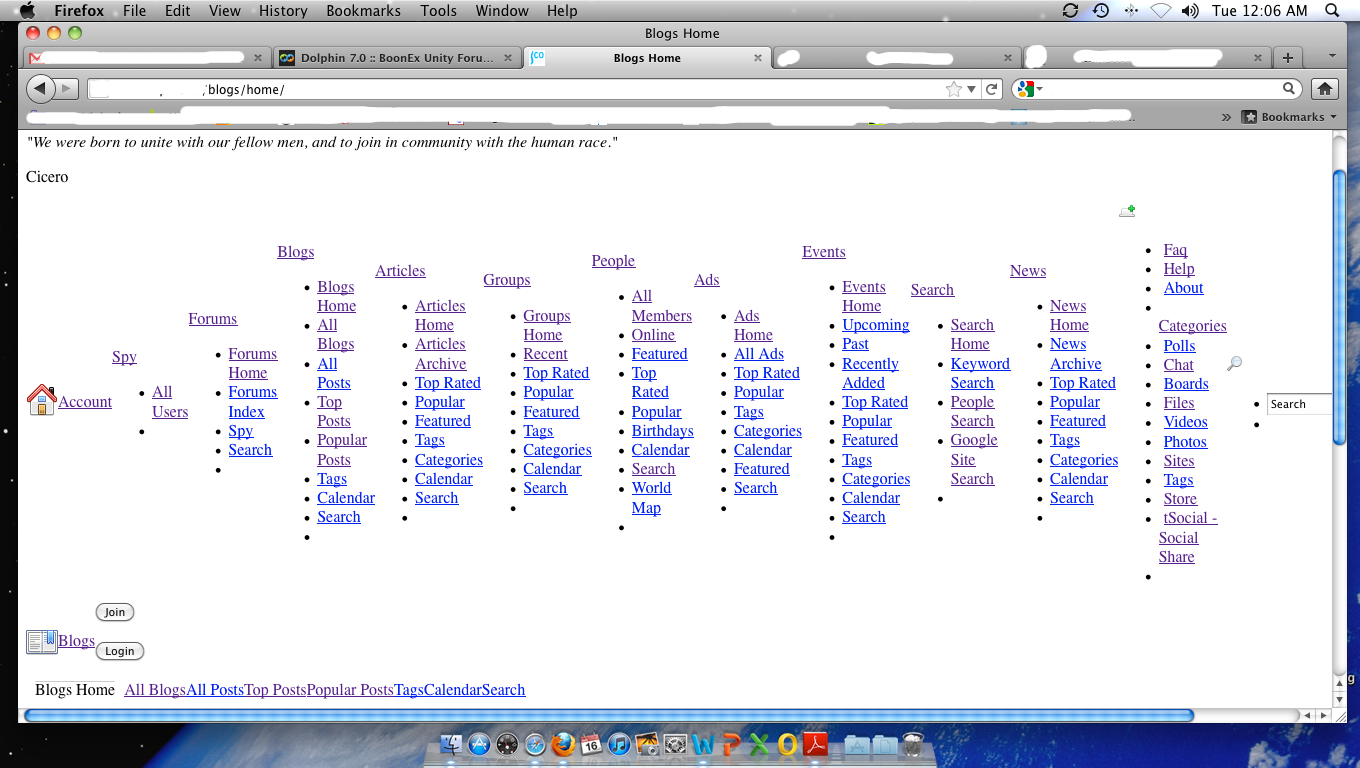The height and width of the screenshot is (768, 1360).
Task: Bookmark this page with the star icon
Action: (x=954, y=89)
